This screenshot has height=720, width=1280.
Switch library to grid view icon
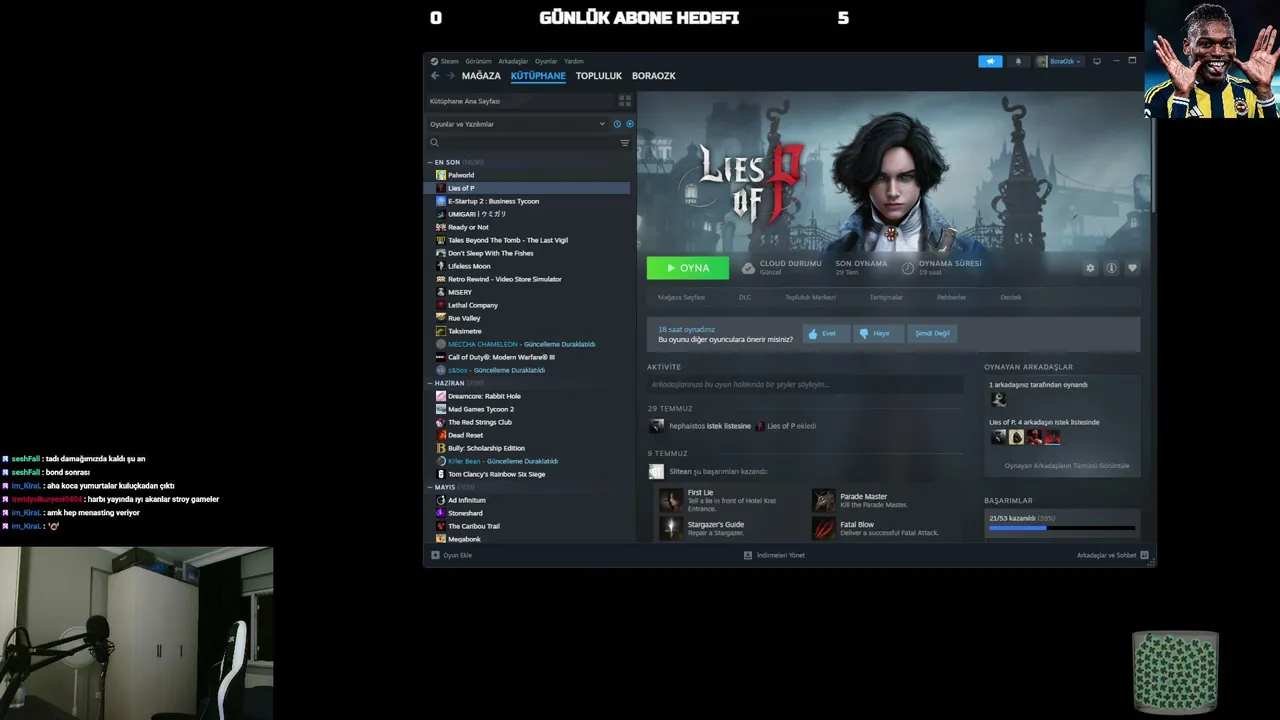click(625, 101)
